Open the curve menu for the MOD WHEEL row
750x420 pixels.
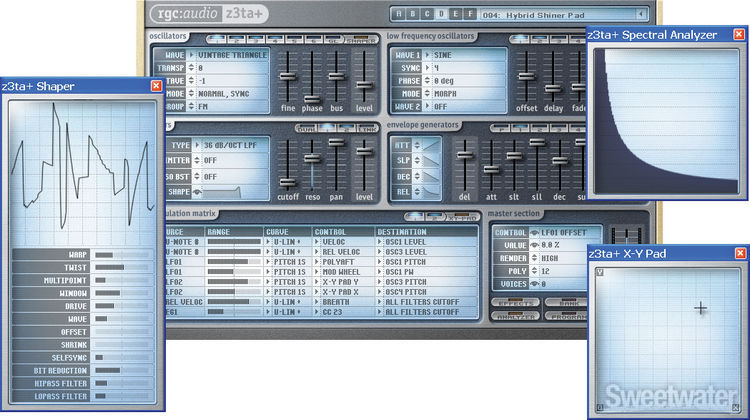[268, 272]
